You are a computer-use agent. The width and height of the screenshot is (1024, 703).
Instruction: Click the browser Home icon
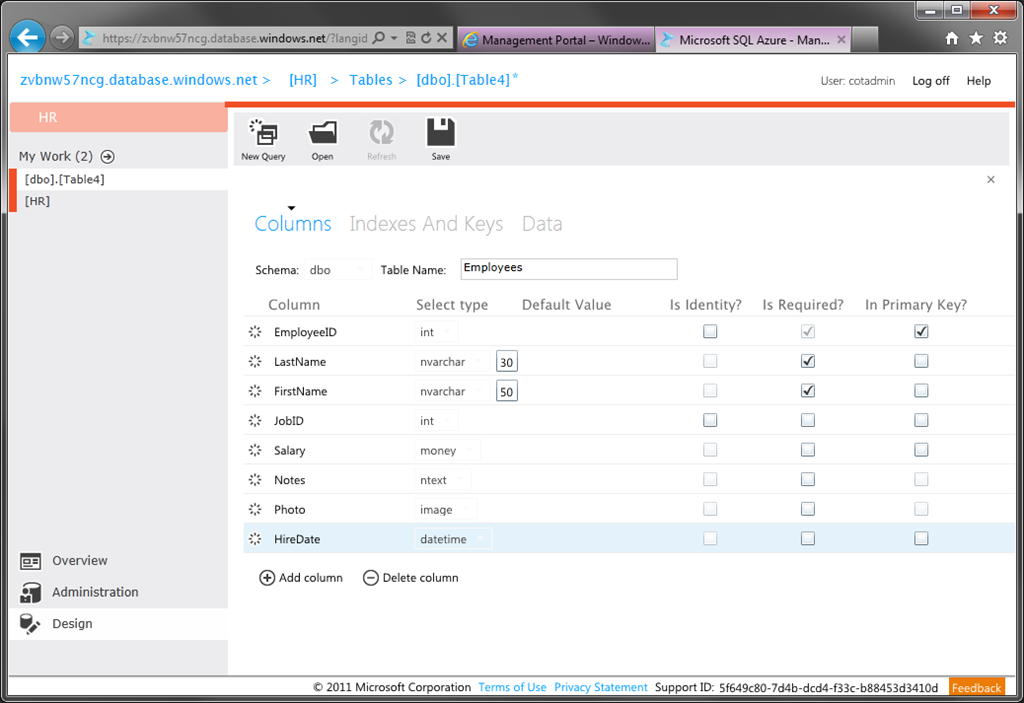(x=952, y=39)
